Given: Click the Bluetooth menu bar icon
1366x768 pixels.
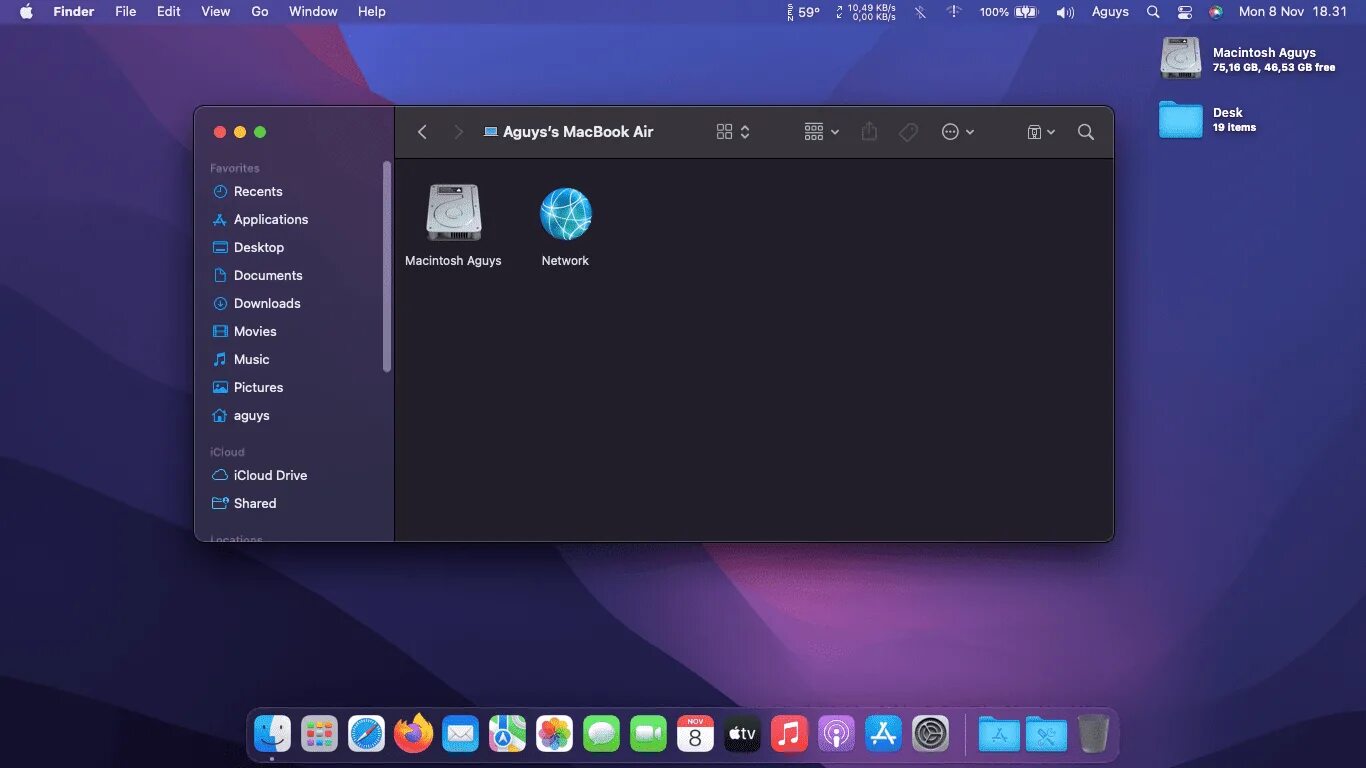Looking at the screenshot, I should (921, 12).
